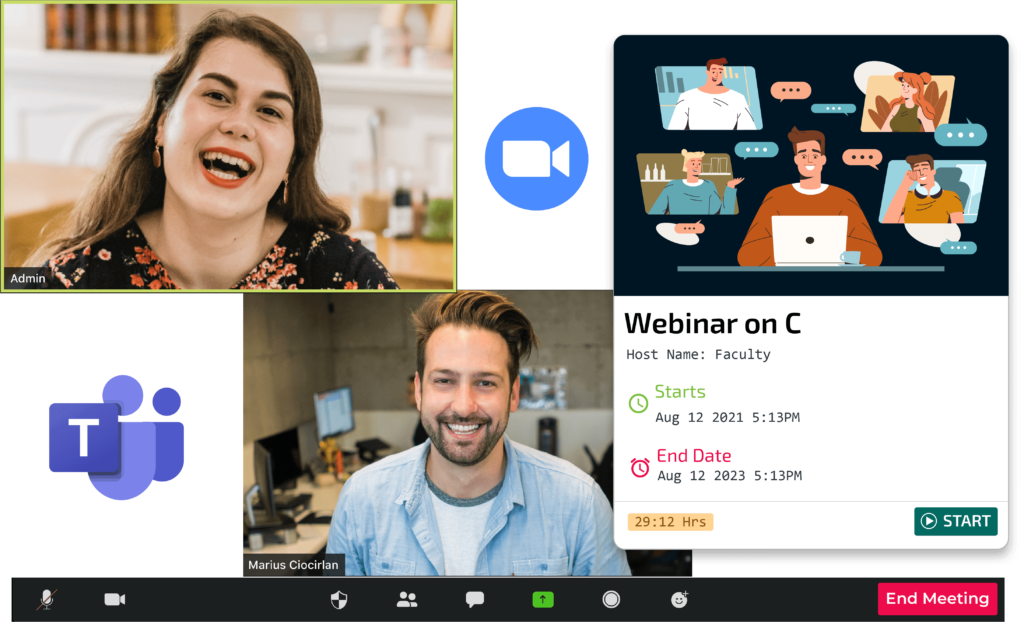Open the Reactions smiley menu
The height and width of the screenshot is (622, 1024).
(680, 599)
